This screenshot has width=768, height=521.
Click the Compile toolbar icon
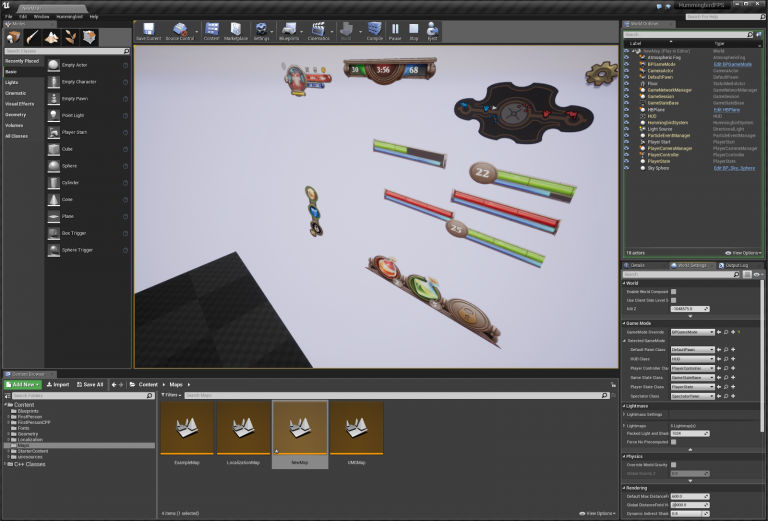point(374,31)
